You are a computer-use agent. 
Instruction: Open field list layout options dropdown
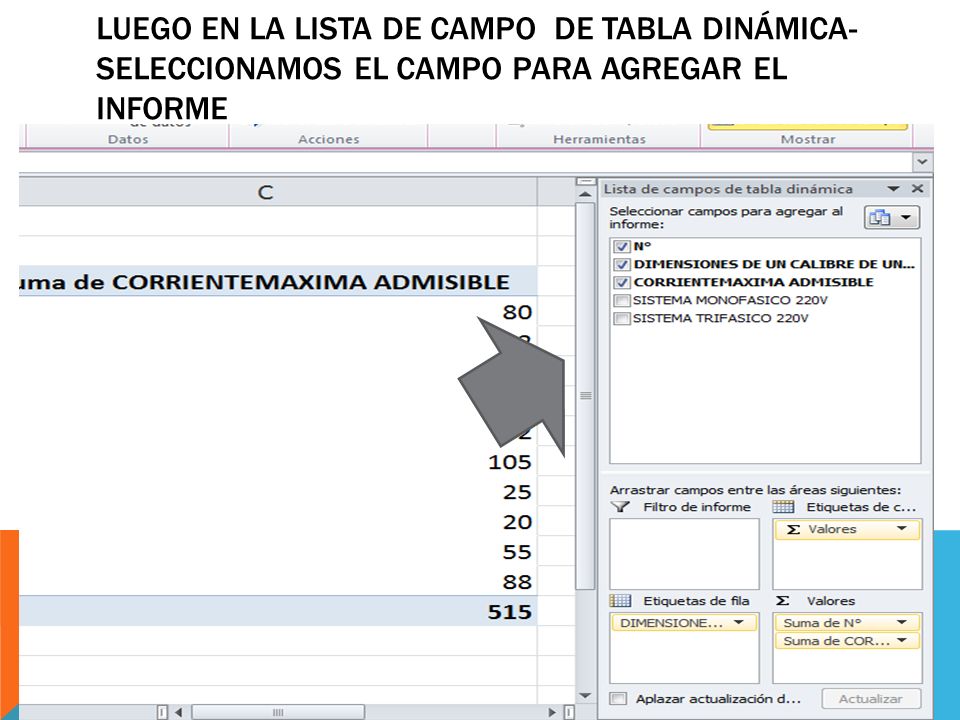coord(892,217)
